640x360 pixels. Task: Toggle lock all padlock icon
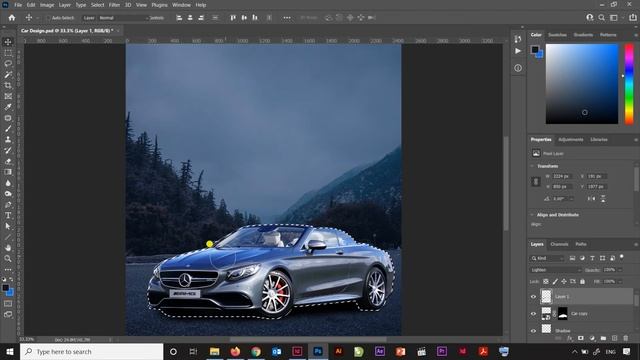pos(582,282)
